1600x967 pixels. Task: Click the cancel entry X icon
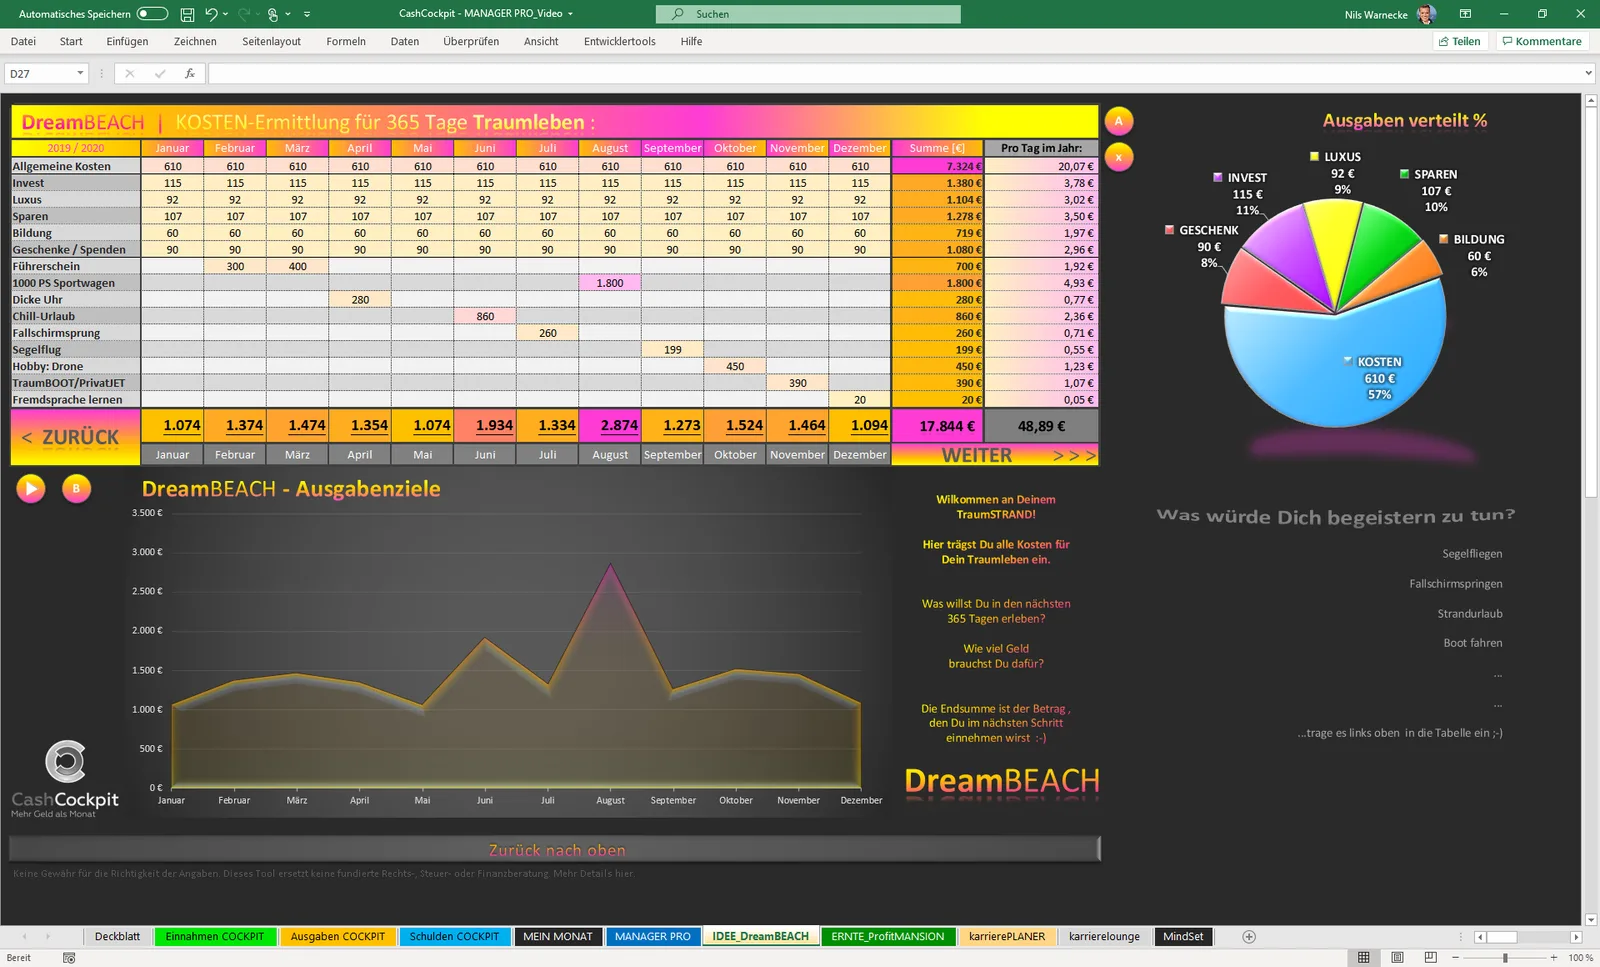click(129, 74)
